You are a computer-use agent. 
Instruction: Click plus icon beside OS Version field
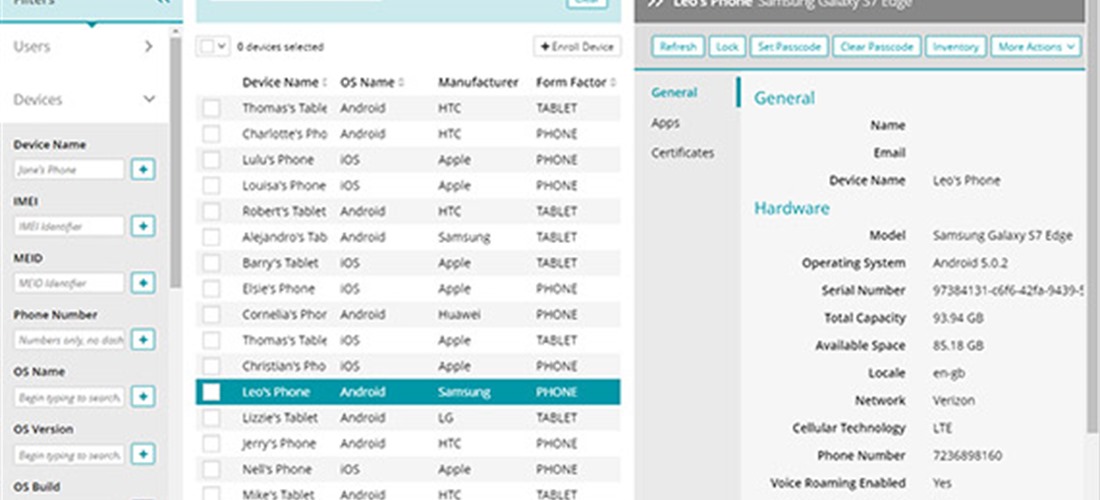pos(143,455)
